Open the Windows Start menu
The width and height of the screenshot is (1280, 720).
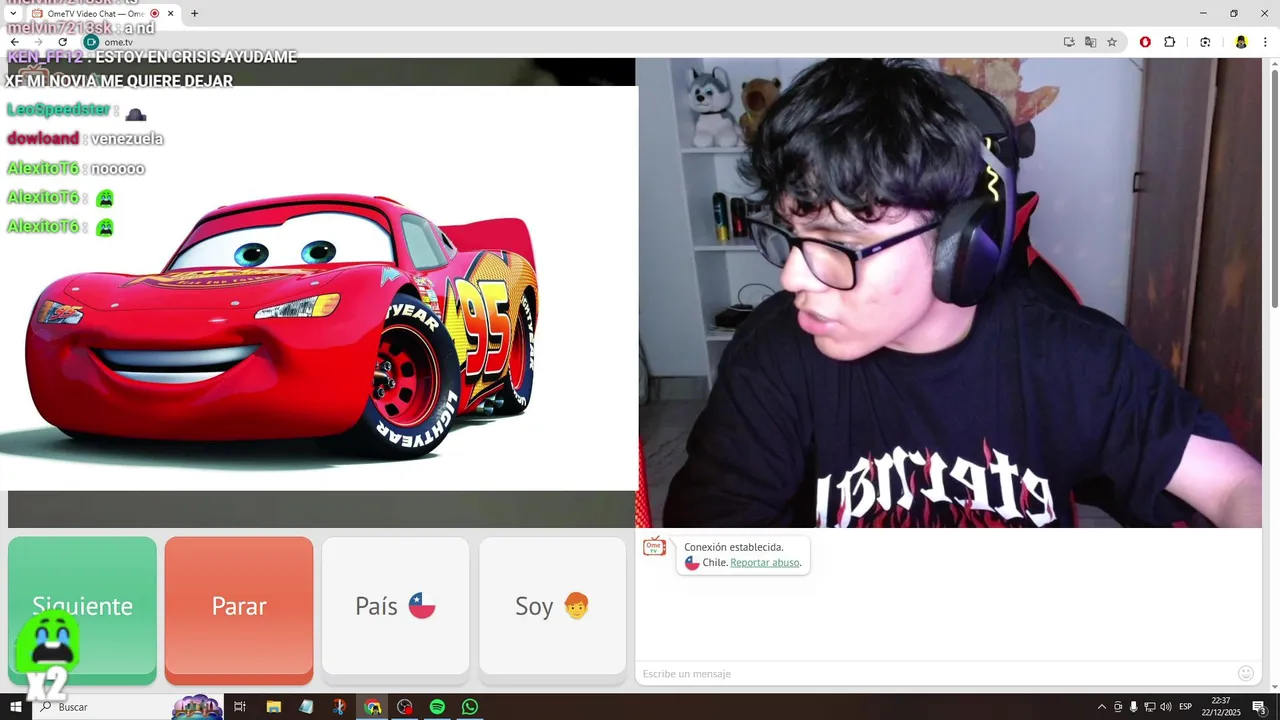pos(15,707)
